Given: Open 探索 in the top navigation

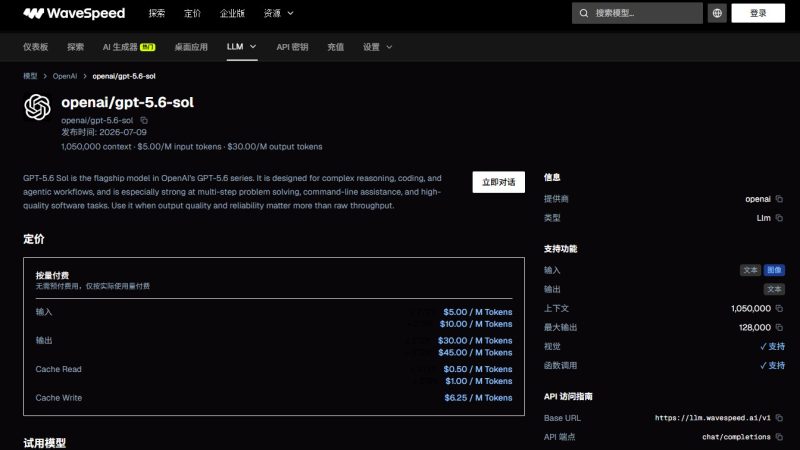Looking at the screenshot, I should [x=157, y=13].
